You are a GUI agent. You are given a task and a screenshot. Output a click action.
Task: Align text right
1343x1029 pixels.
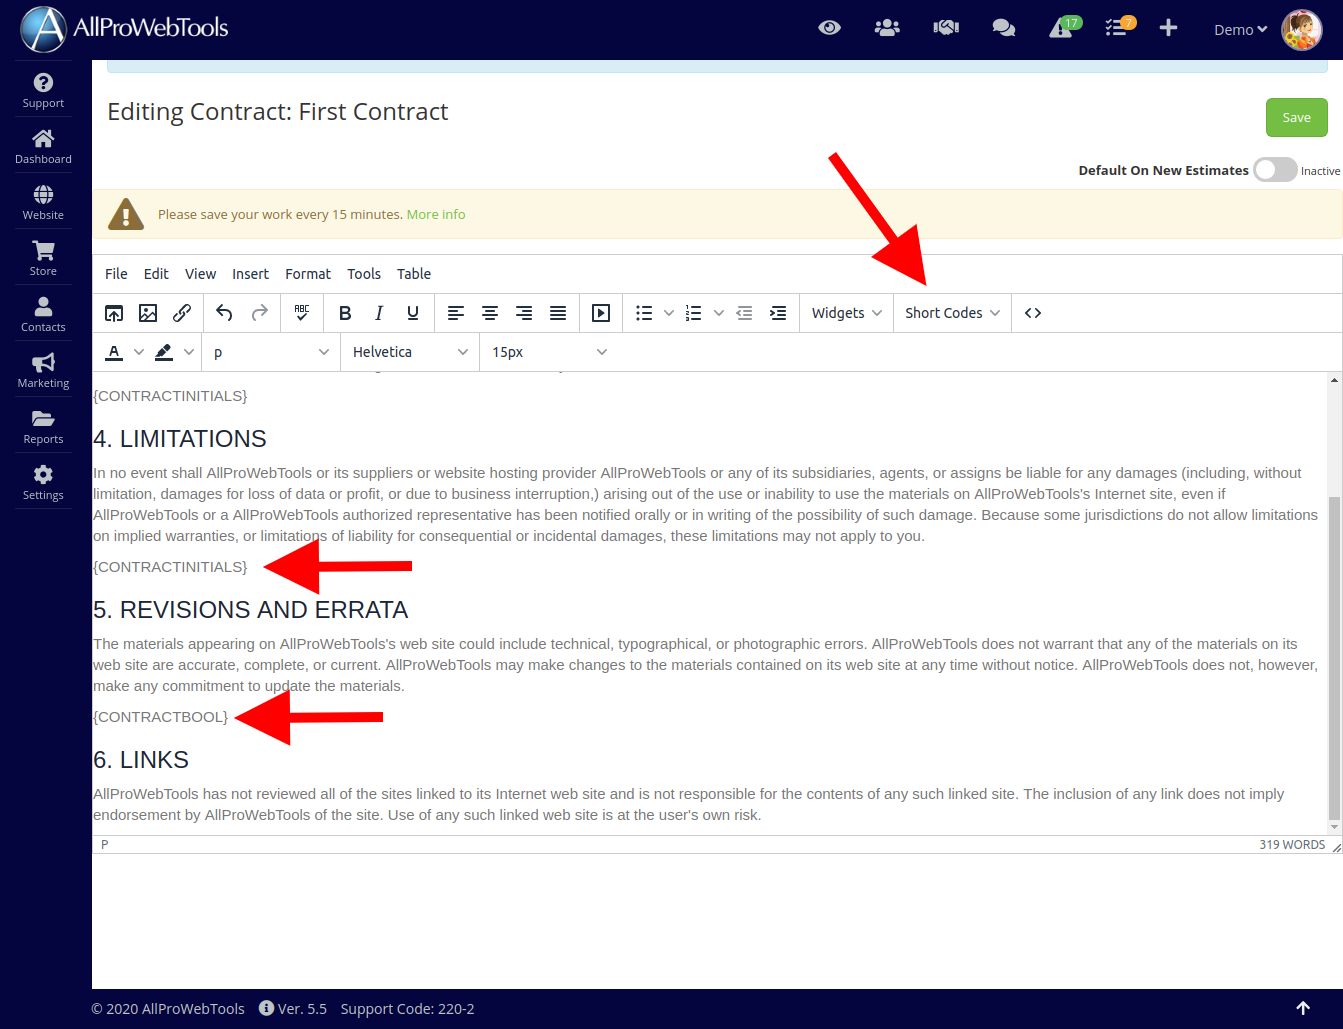point(524,313)
